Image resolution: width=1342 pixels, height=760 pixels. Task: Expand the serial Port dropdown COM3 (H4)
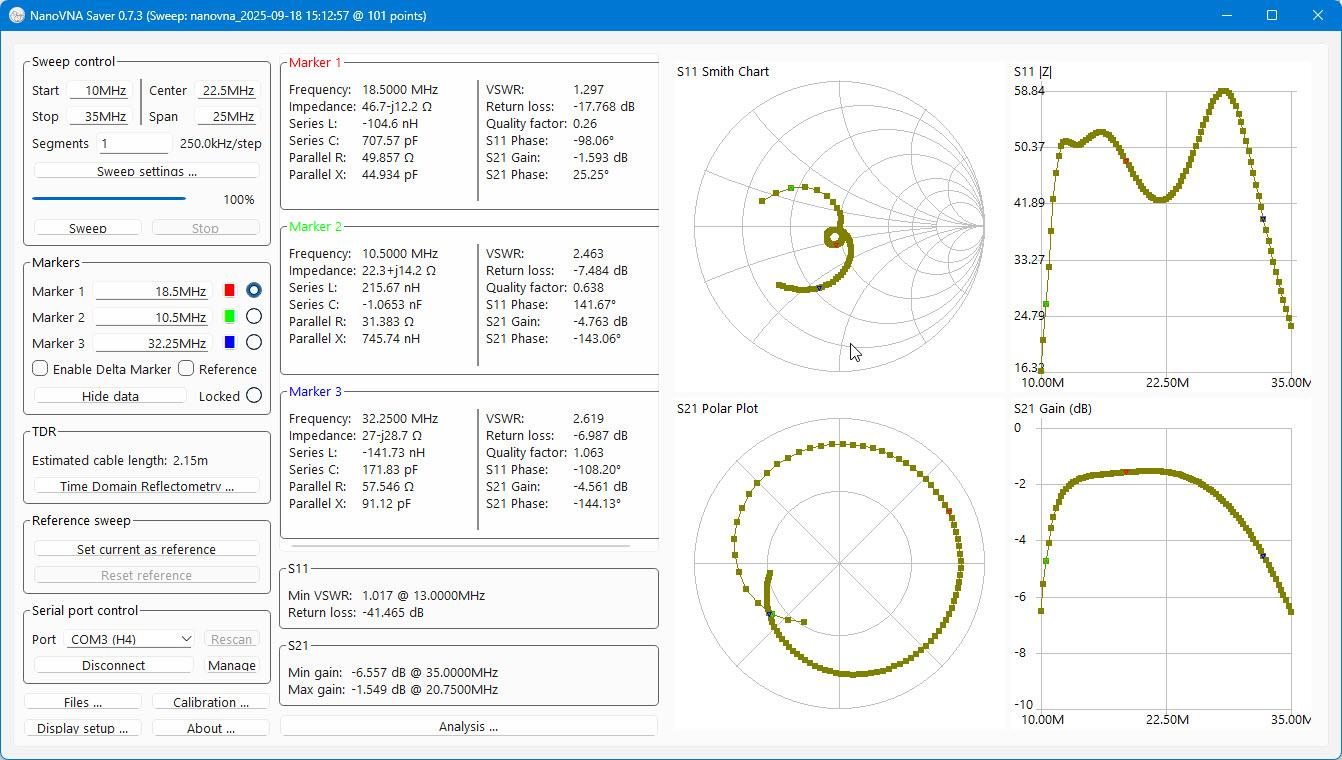click(131, 639)
